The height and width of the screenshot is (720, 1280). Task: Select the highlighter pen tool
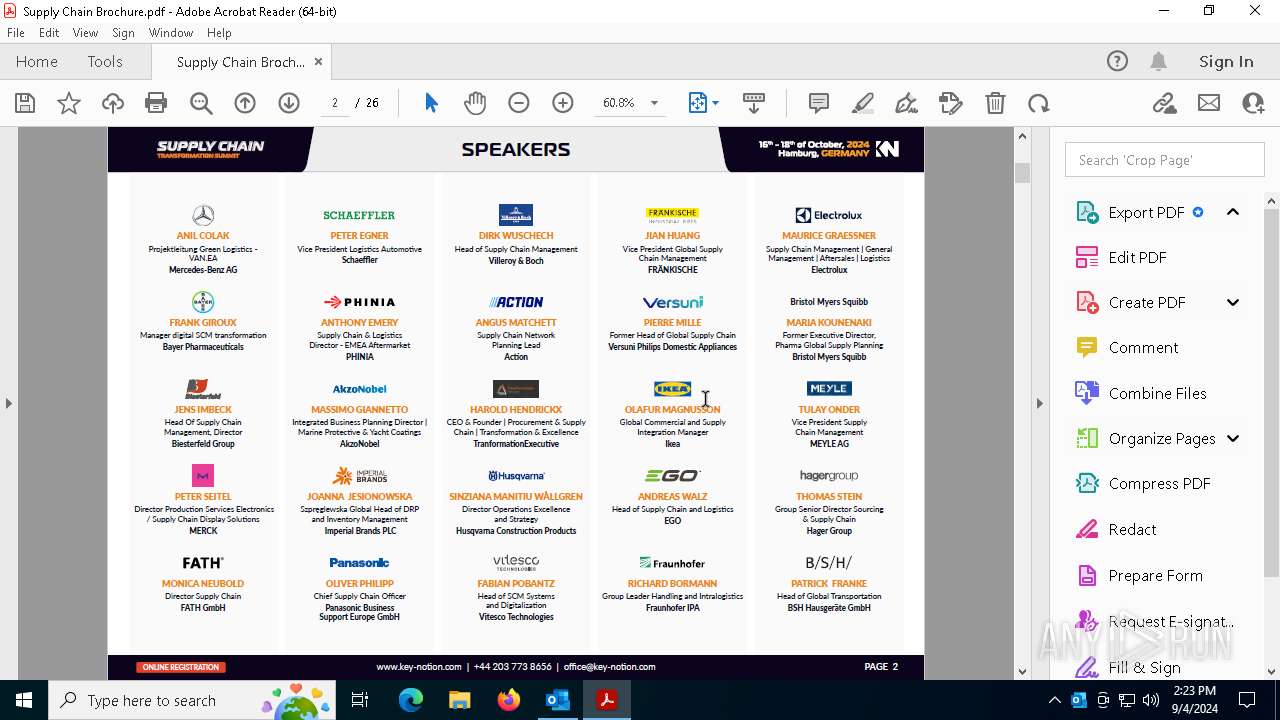pyautogui.click(x=863, y=103)
